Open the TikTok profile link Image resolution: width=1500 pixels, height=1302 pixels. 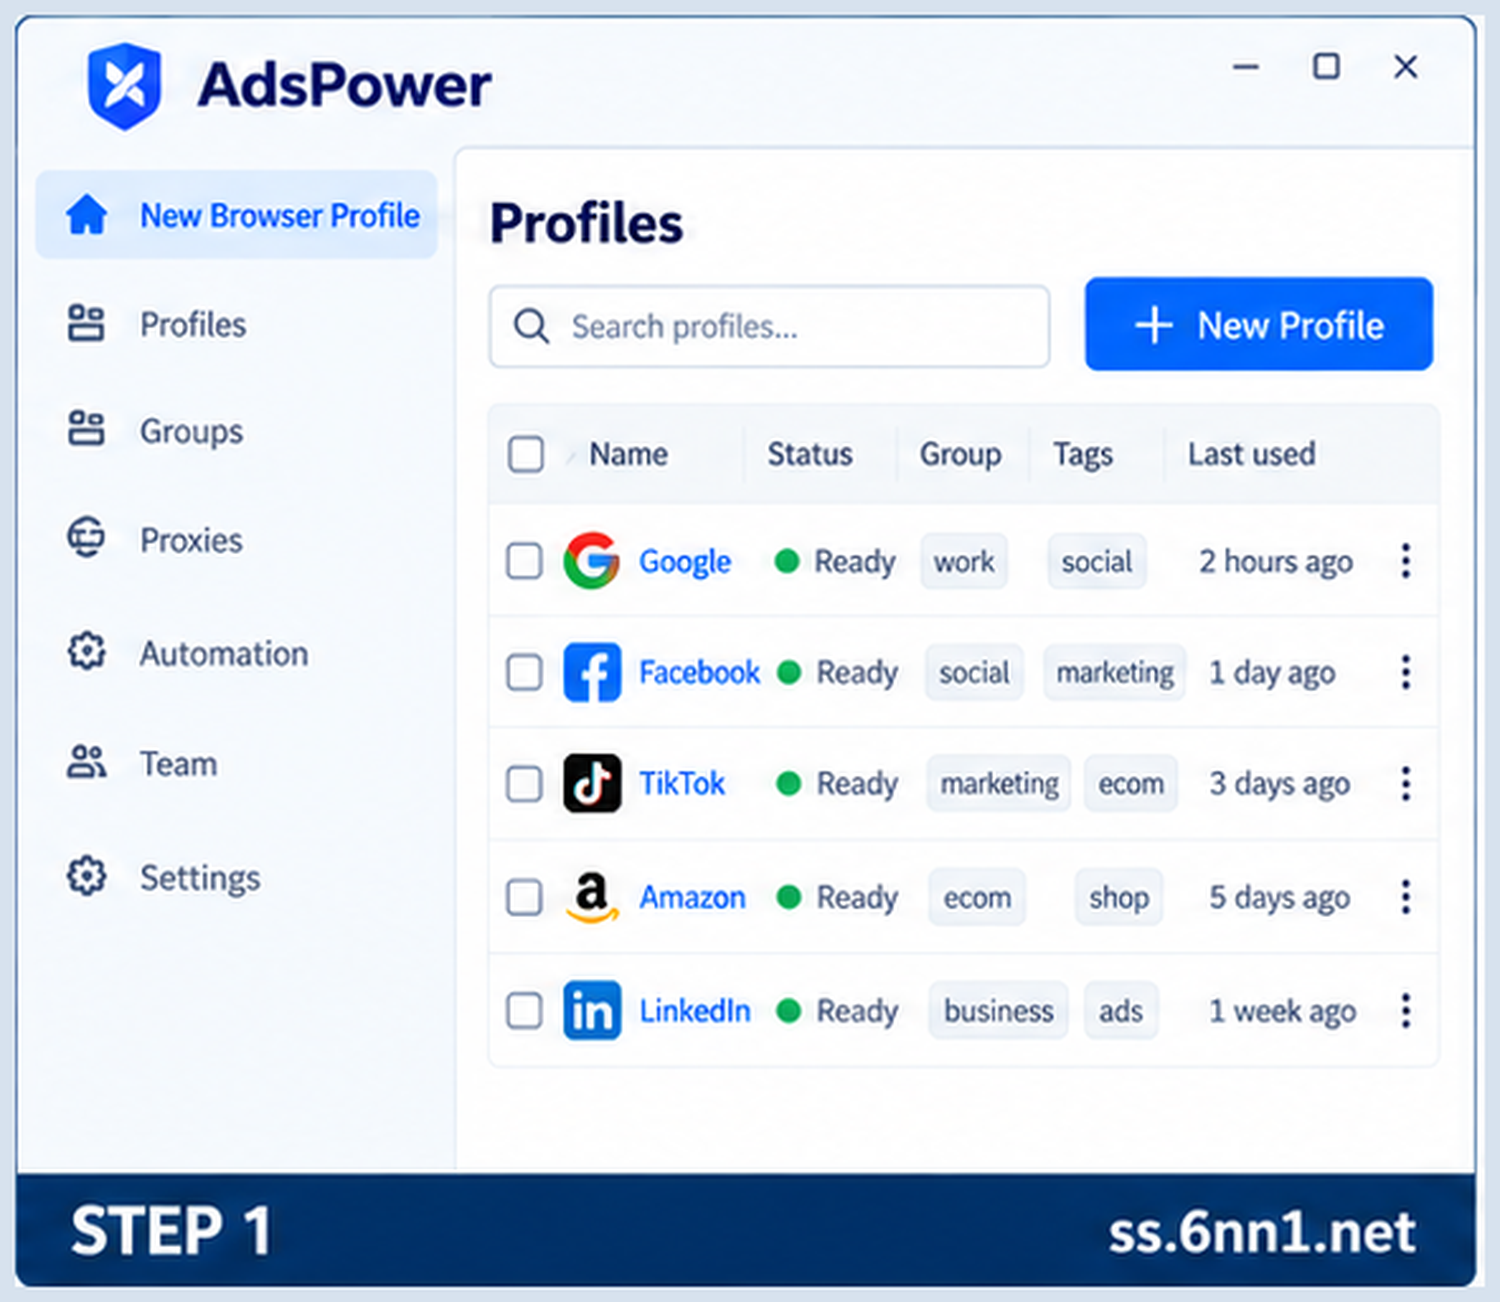[682, 783]
